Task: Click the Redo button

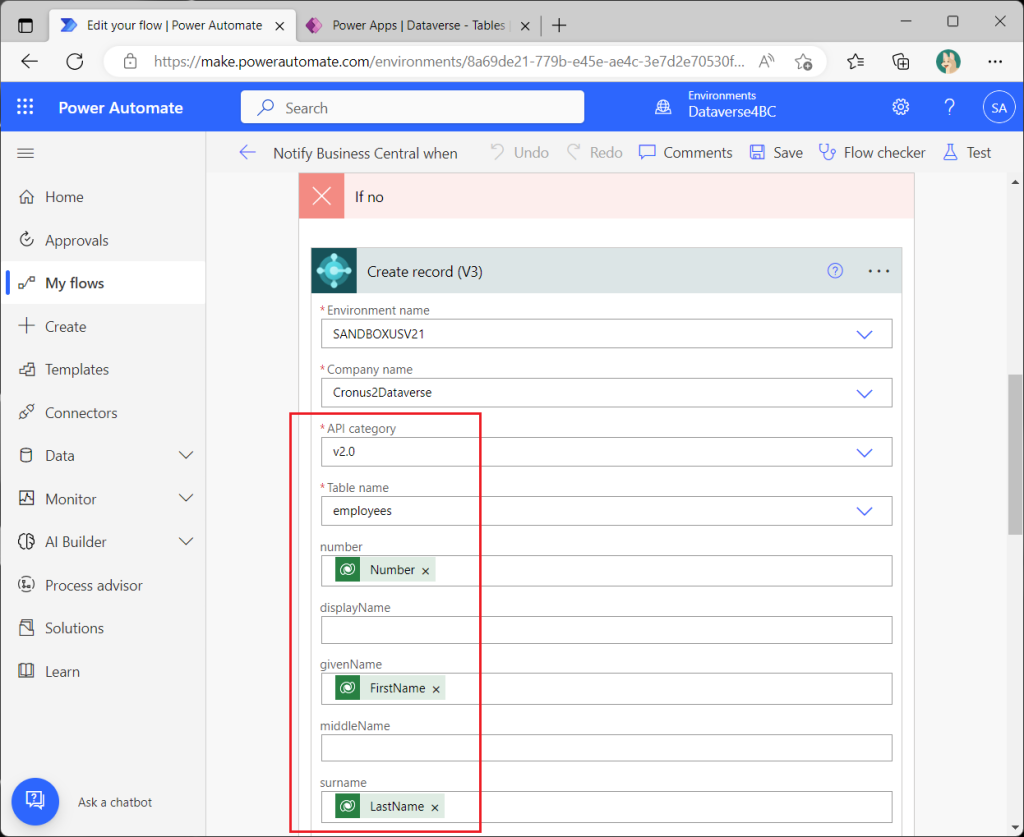Action: click(594, 153)
